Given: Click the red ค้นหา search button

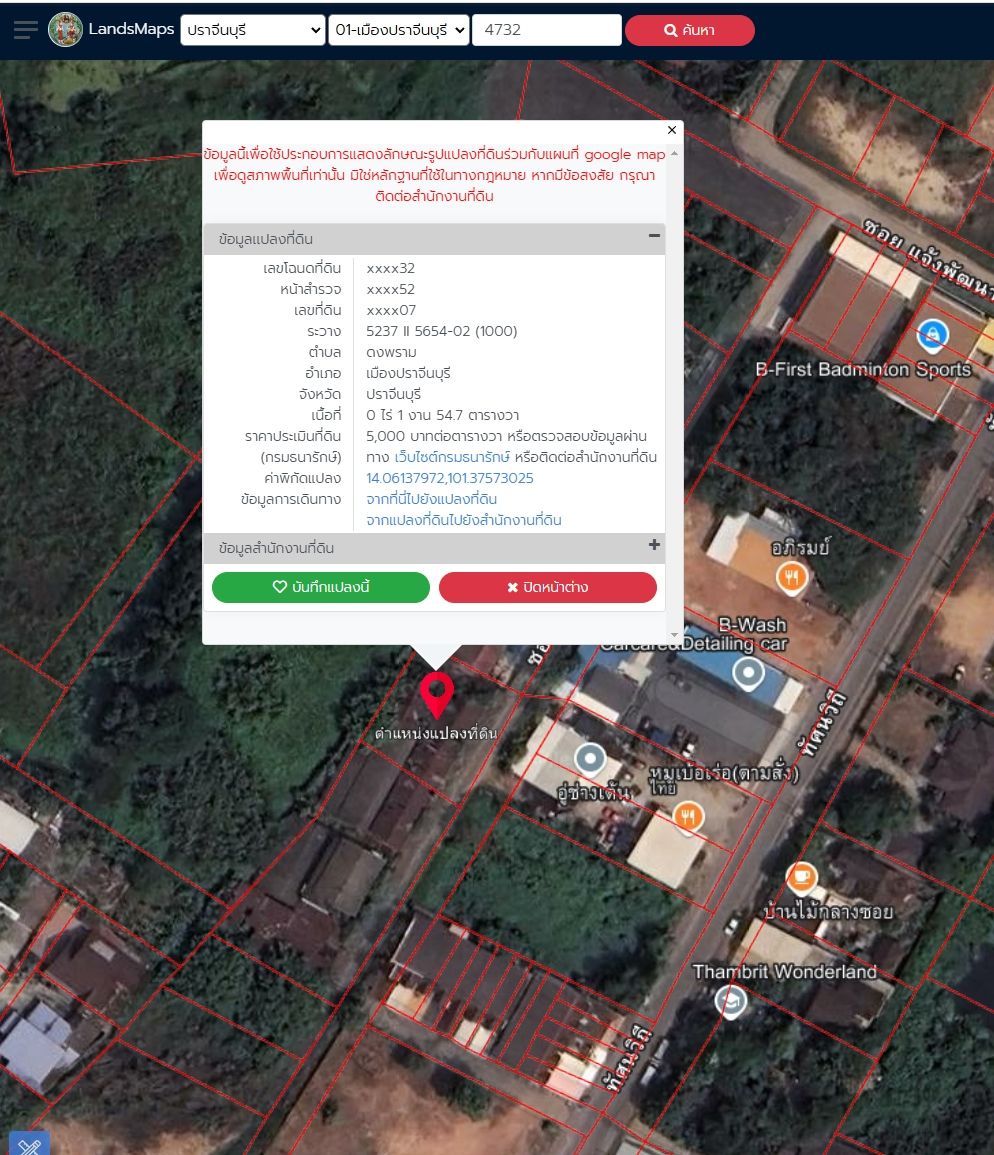Looking at the screenshot, I should point(690,30).
